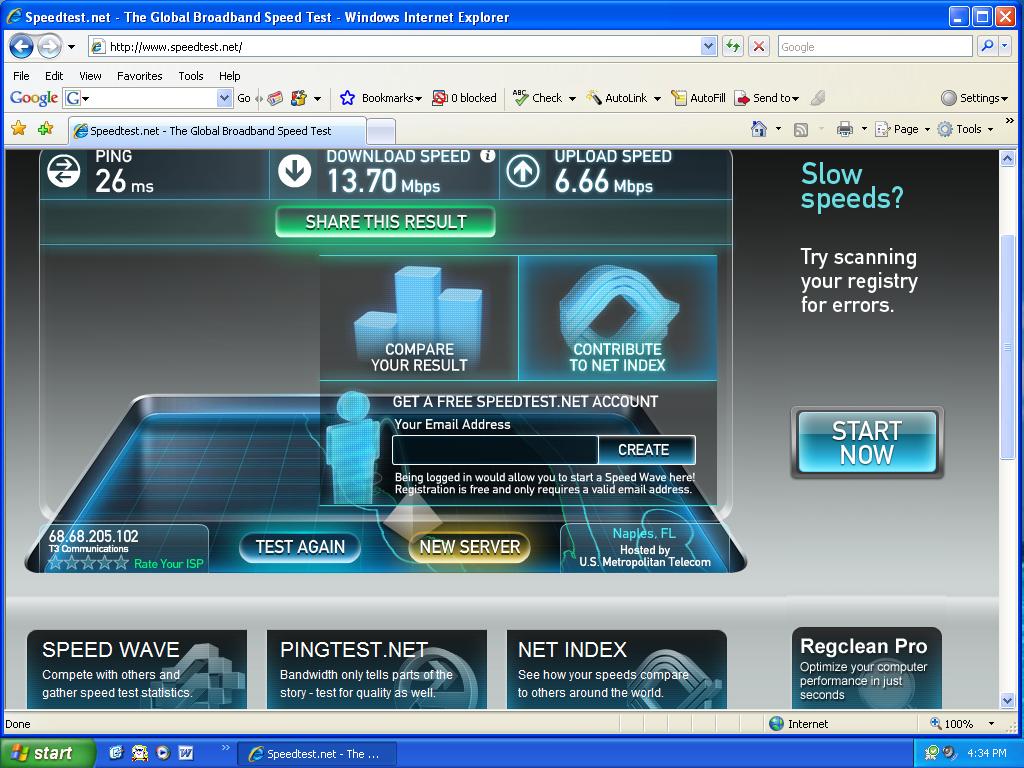
Task: Open the Favorites menu
Action: 139,76
